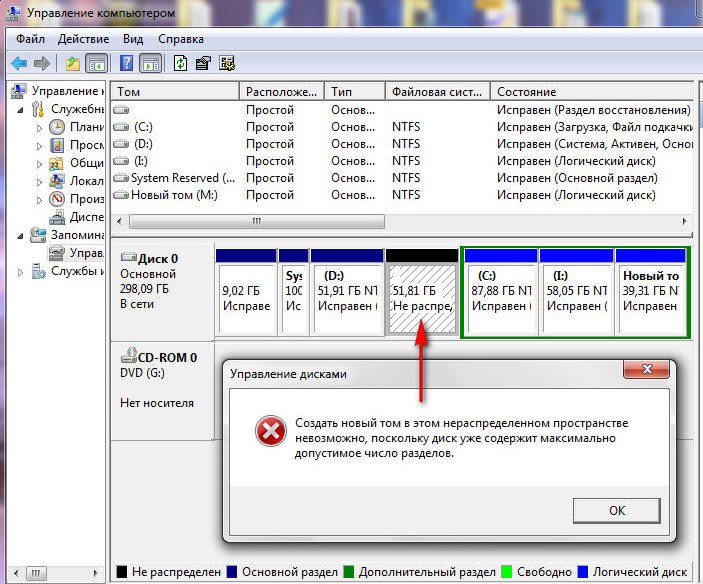Image resolution: width=703 pixels, height=584 pixels.
Task: Toggle the Show/Hide Action Pane icon
Action: [x=151, y=64]
